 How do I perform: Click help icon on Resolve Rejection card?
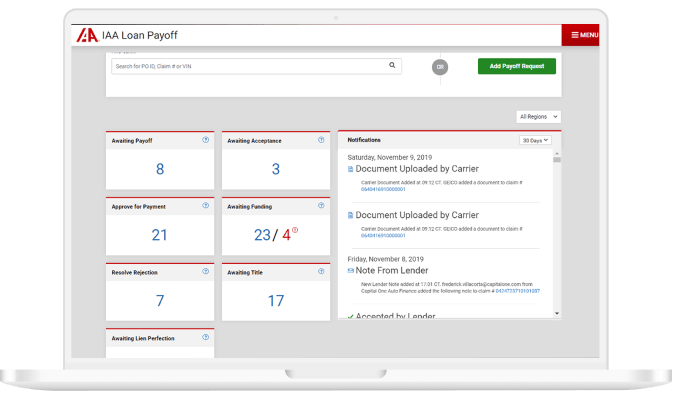206,271
